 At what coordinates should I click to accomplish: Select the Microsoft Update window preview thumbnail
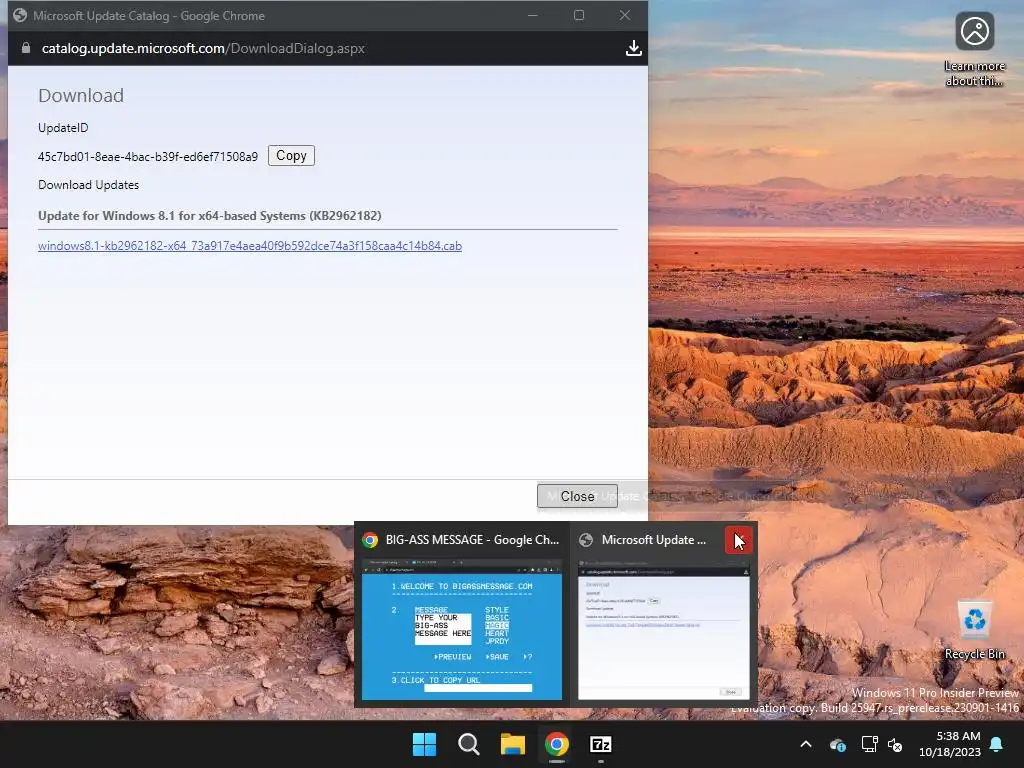pos(664,630)
